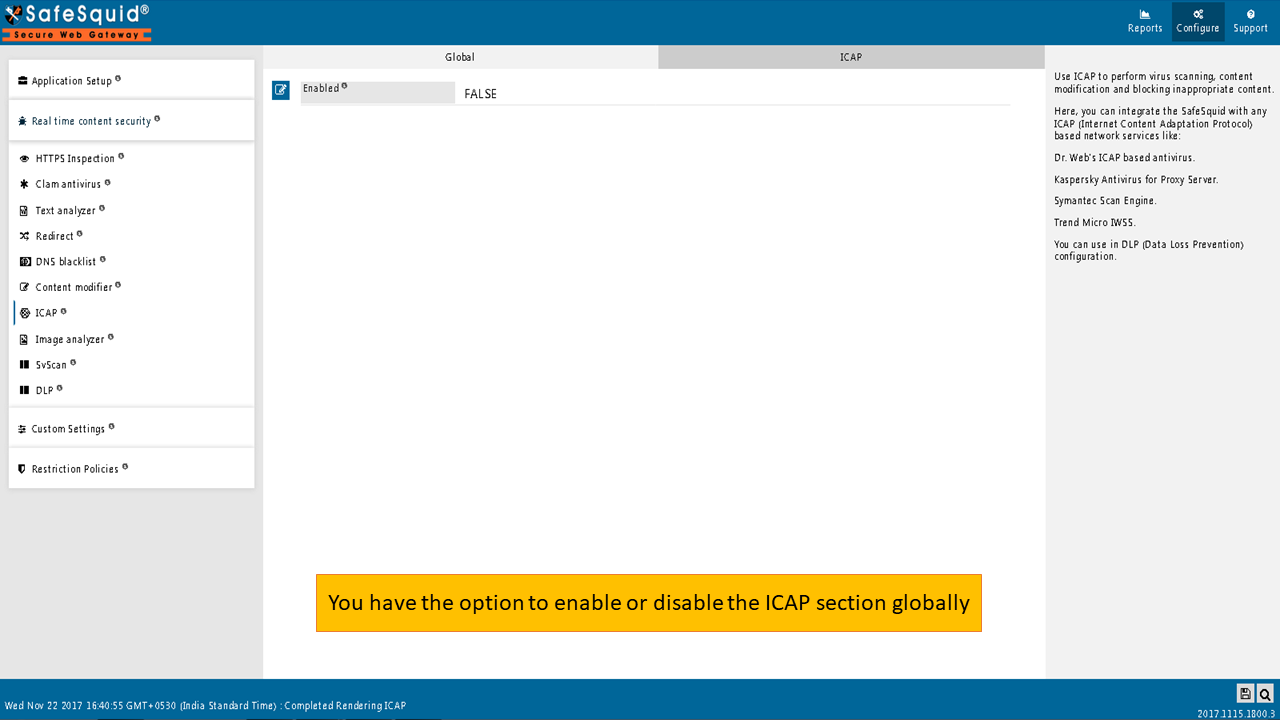Click the search icon in bottom bar

click(x=1265, y=694)
